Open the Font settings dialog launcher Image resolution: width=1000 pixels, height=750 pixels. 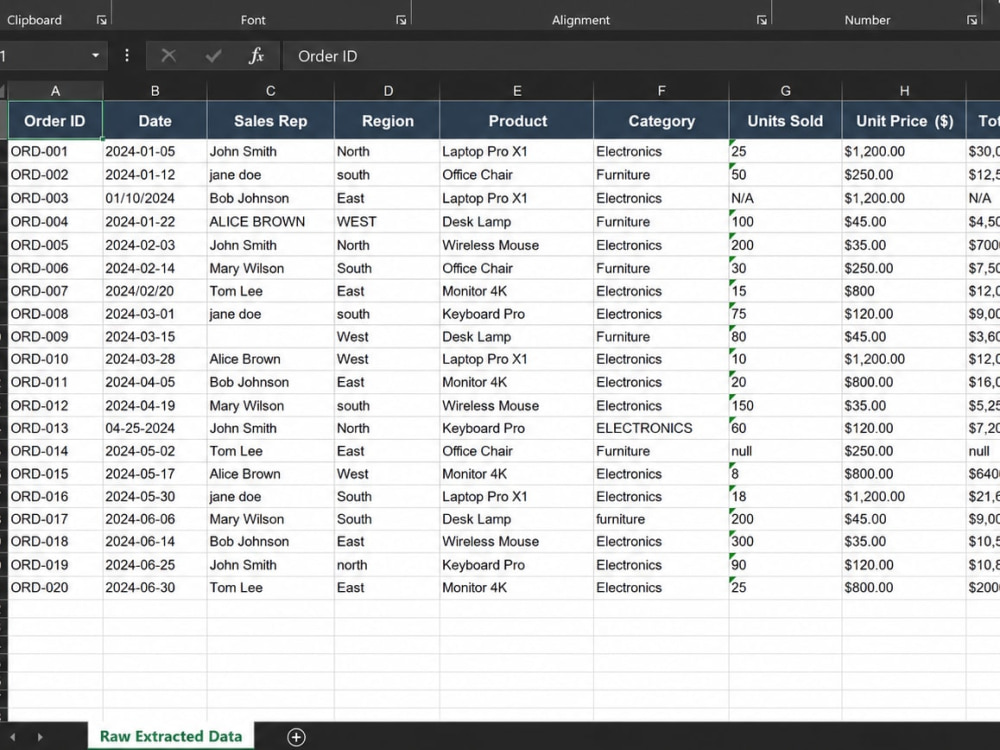coord(401,20)
